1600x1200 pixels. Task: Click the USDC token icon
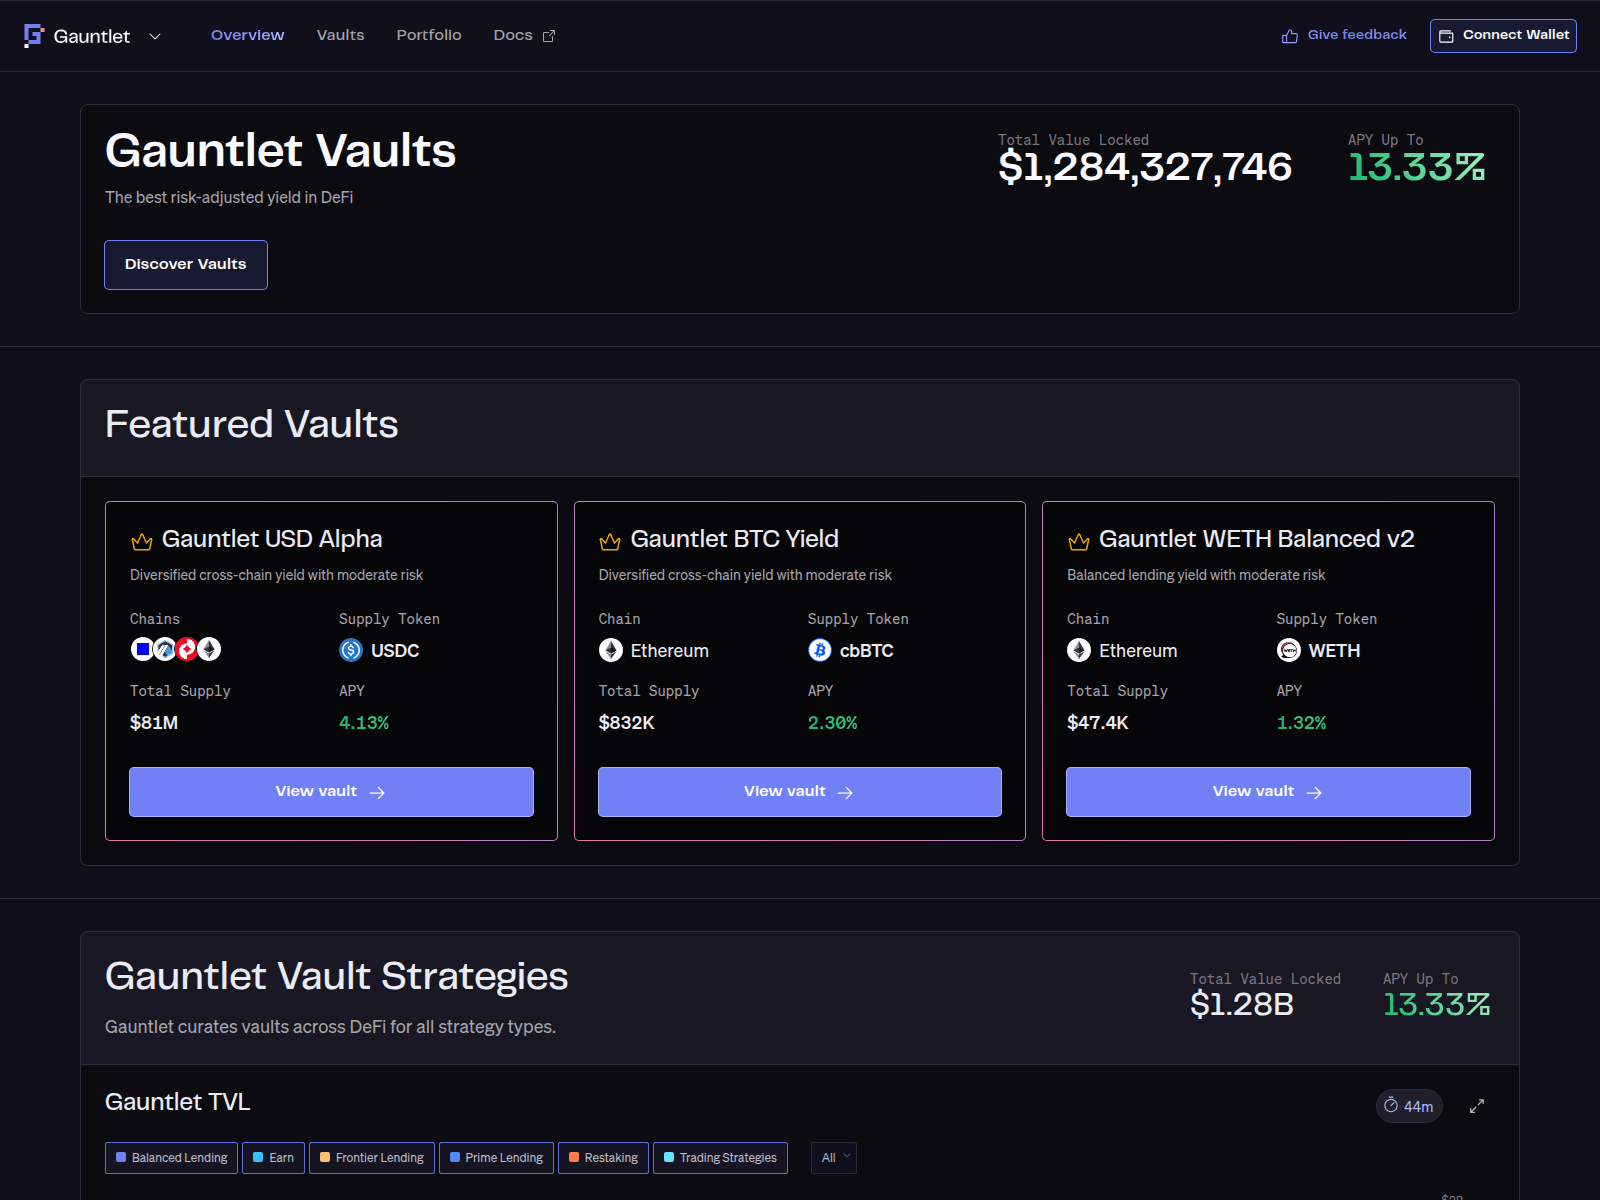(350, 650)
